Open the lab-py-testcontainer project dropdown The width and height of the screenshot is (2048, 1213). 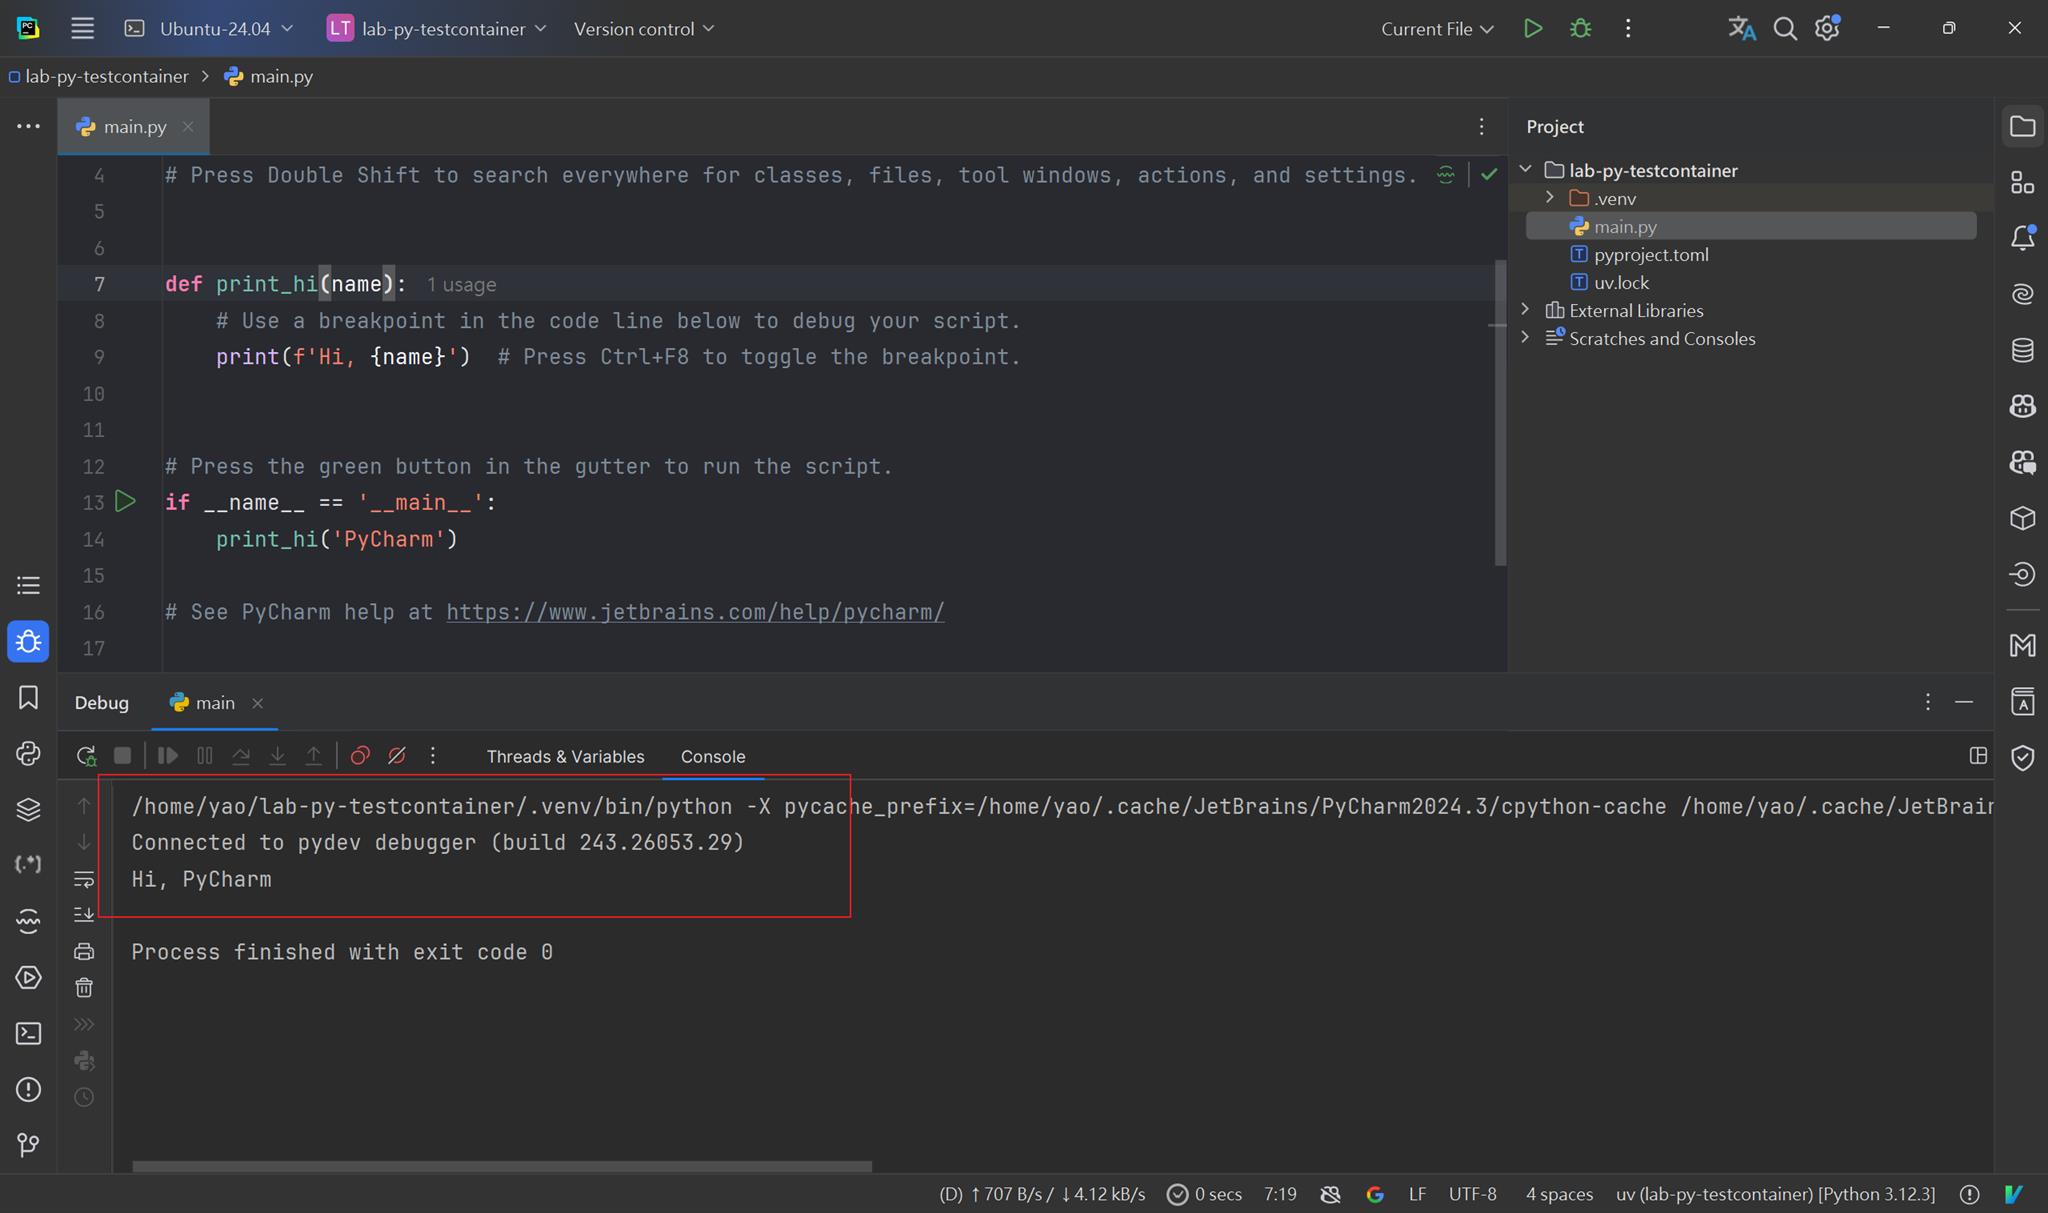(437, 29)
